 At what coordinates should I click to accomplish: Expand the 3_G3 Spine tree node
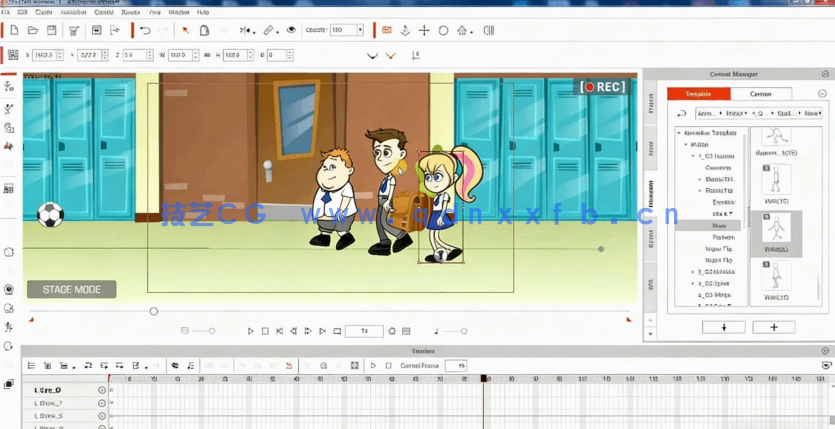[692, 284]
